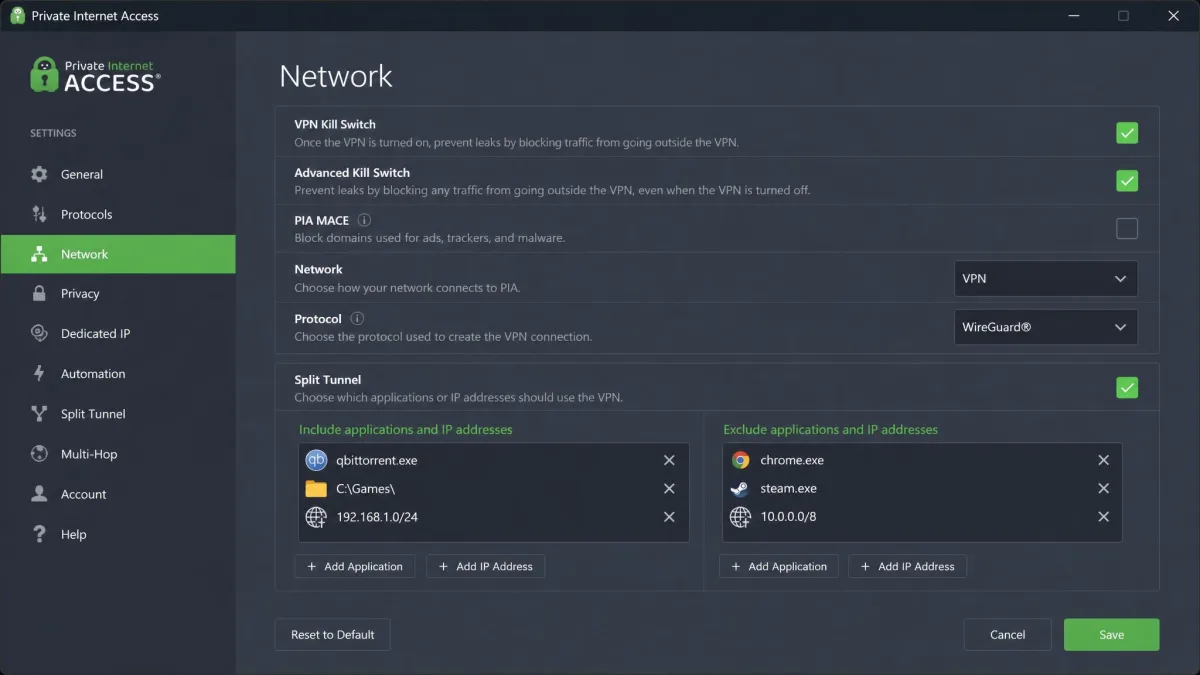The image size is (1200, 675).
Task: Click Reset to Default button
Action: [x=332, y=634]
